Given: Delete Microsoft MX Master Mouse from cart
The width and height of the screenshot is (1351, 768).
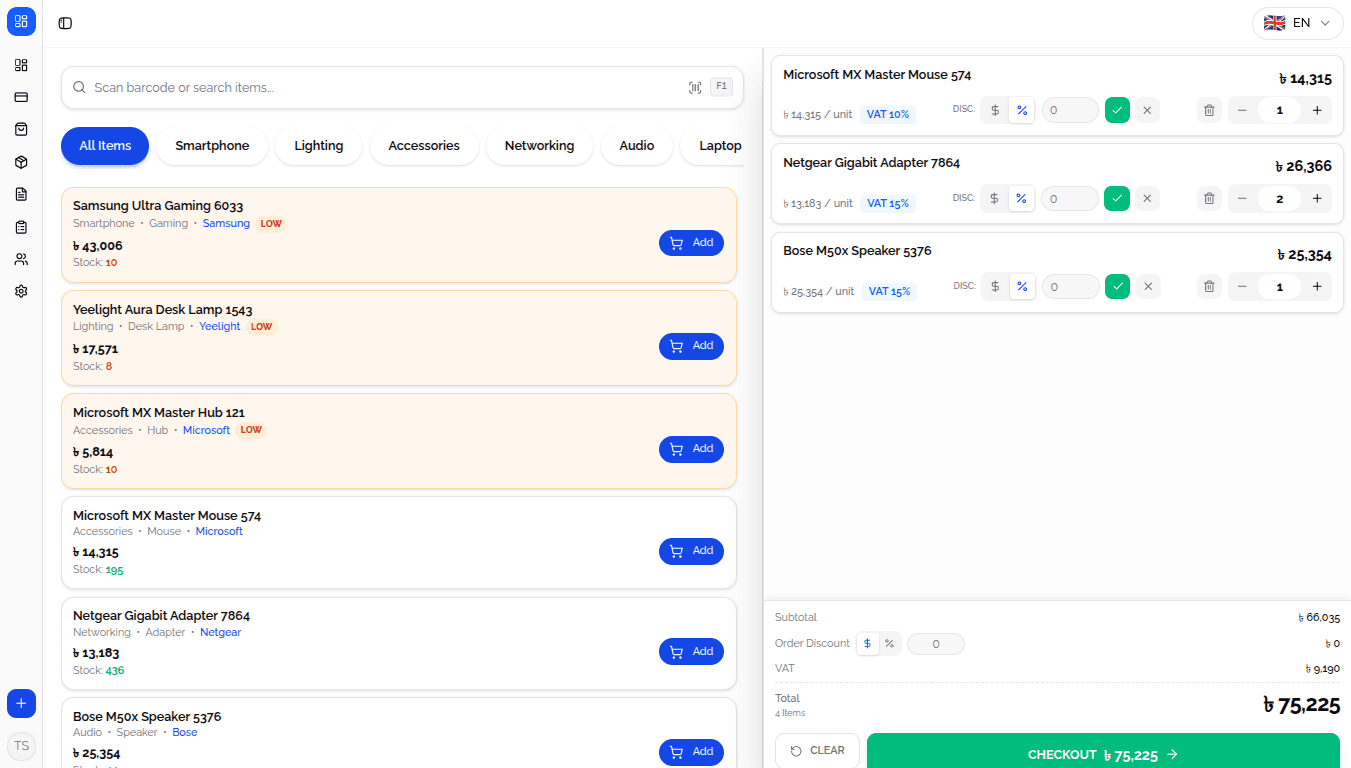Looking at the screenshot, I should coord(1209,110).
